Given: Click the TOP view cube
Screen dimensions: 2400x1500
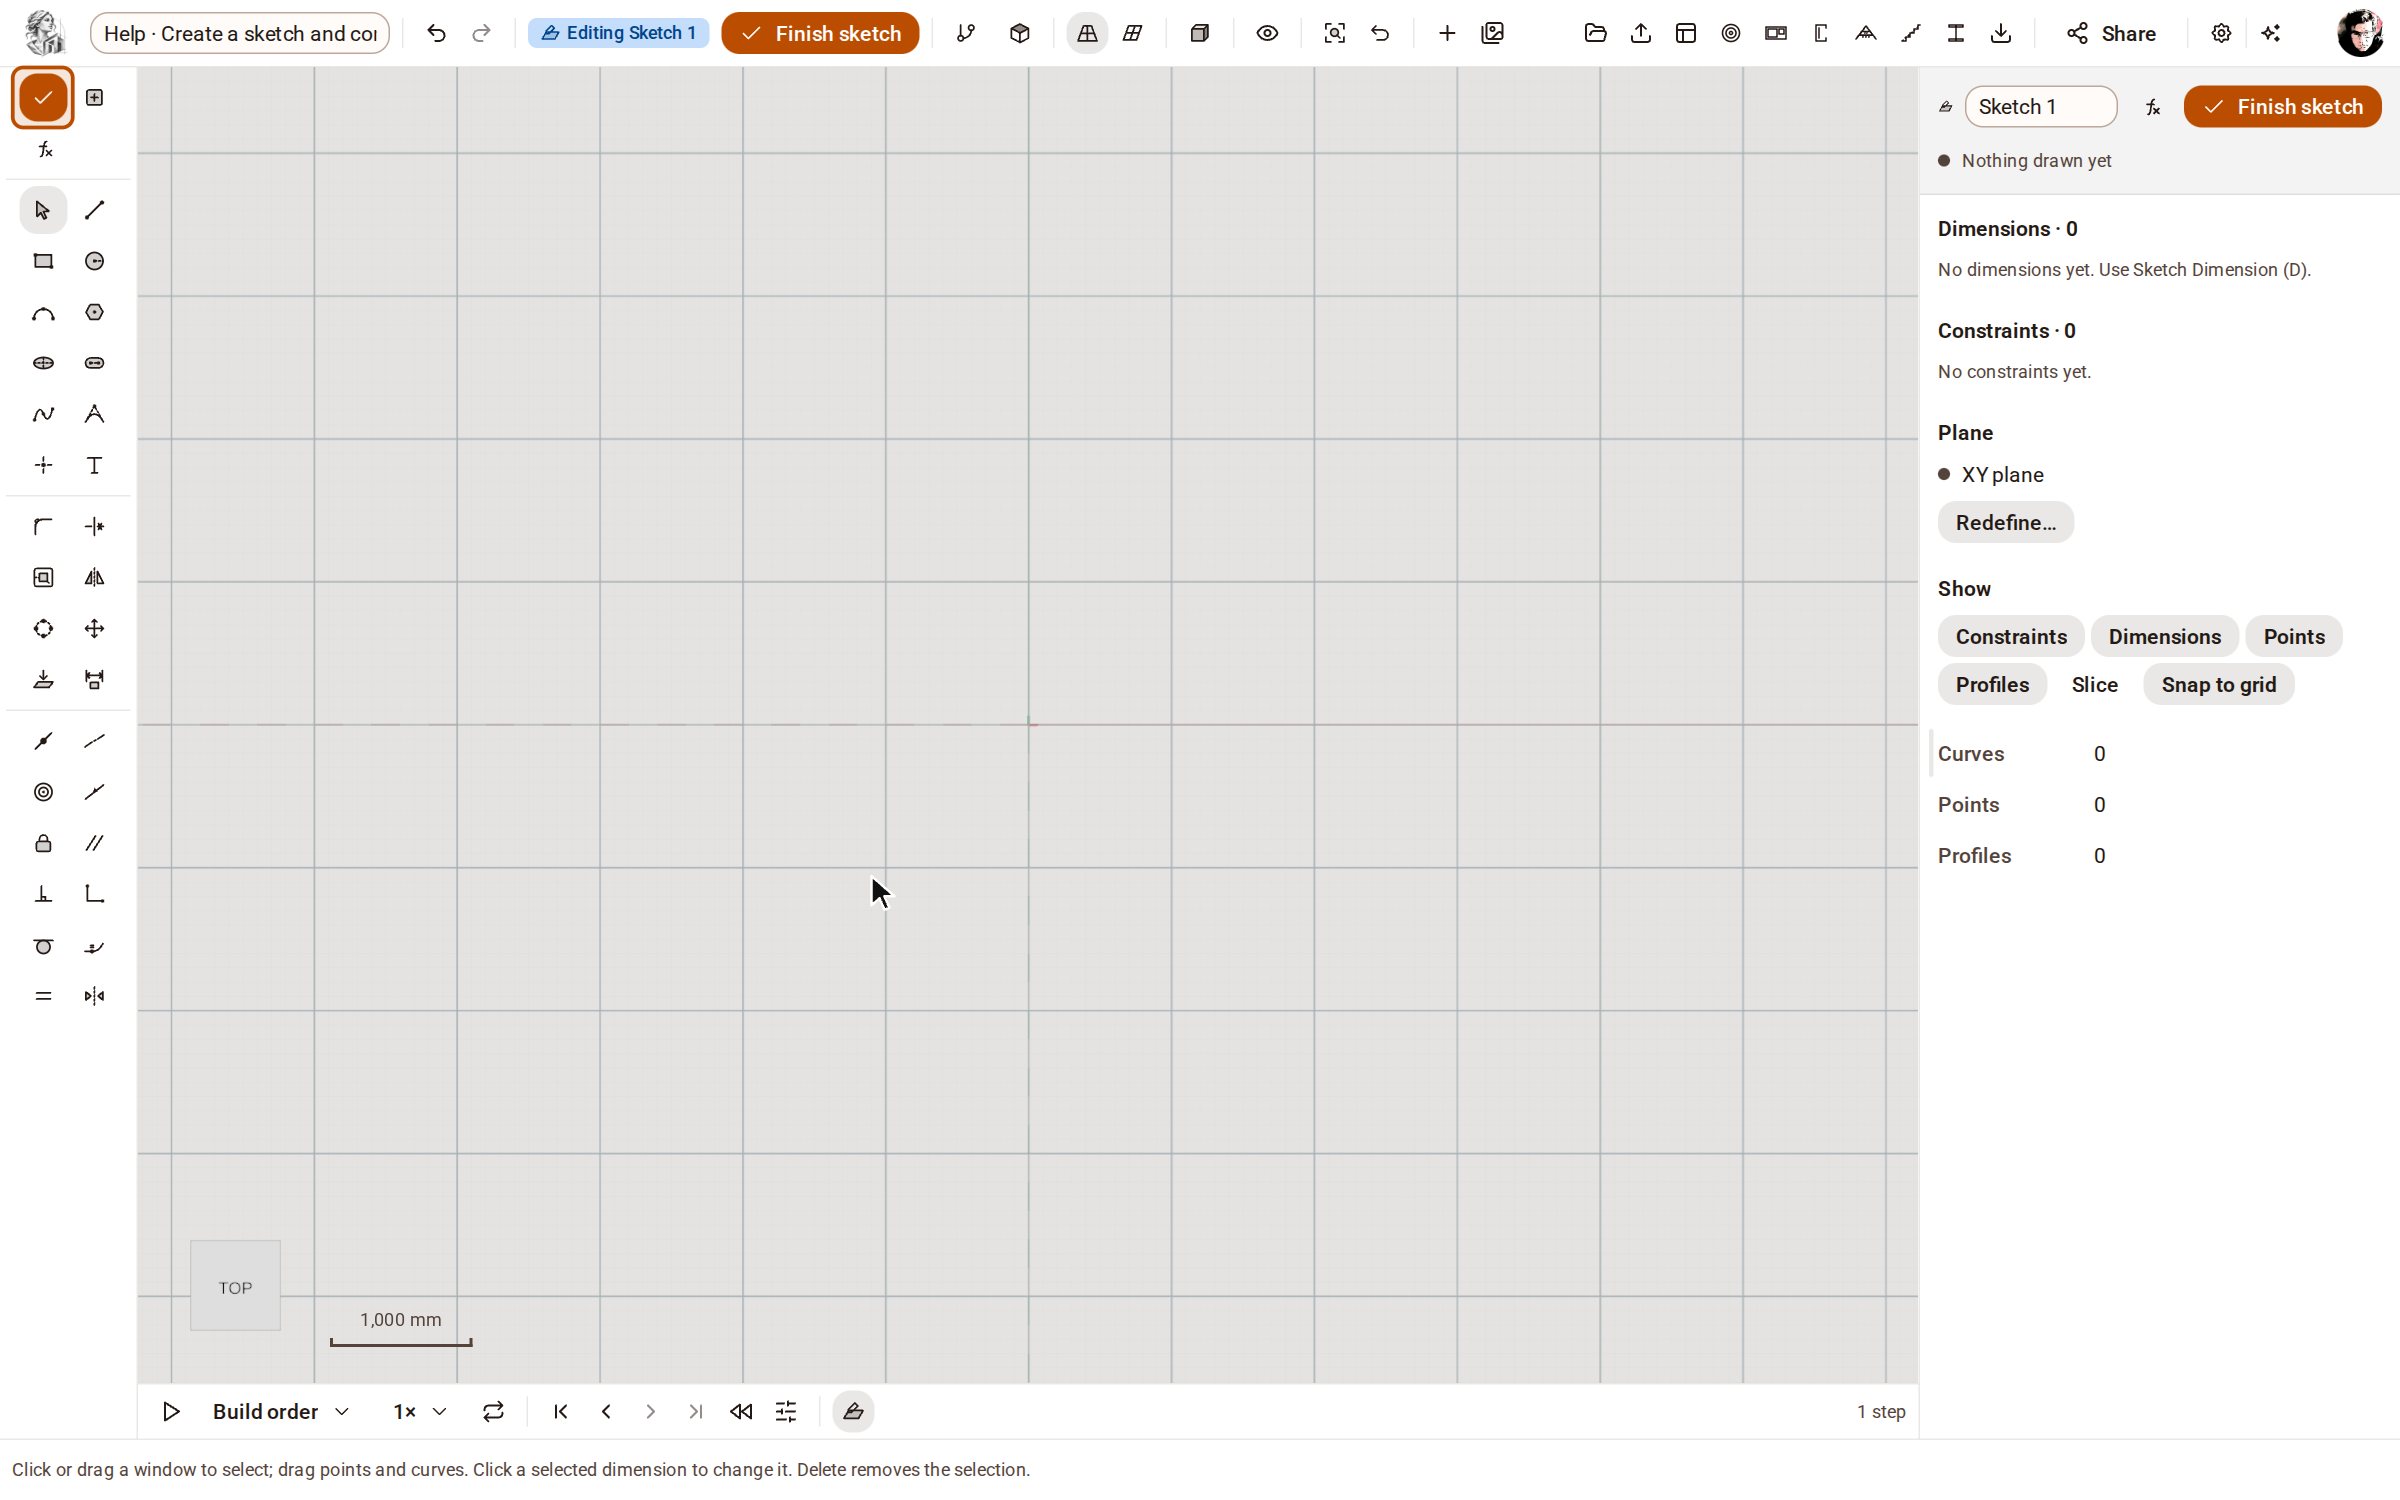Looking at the screenshot, I should click(x=235, y=1287).
